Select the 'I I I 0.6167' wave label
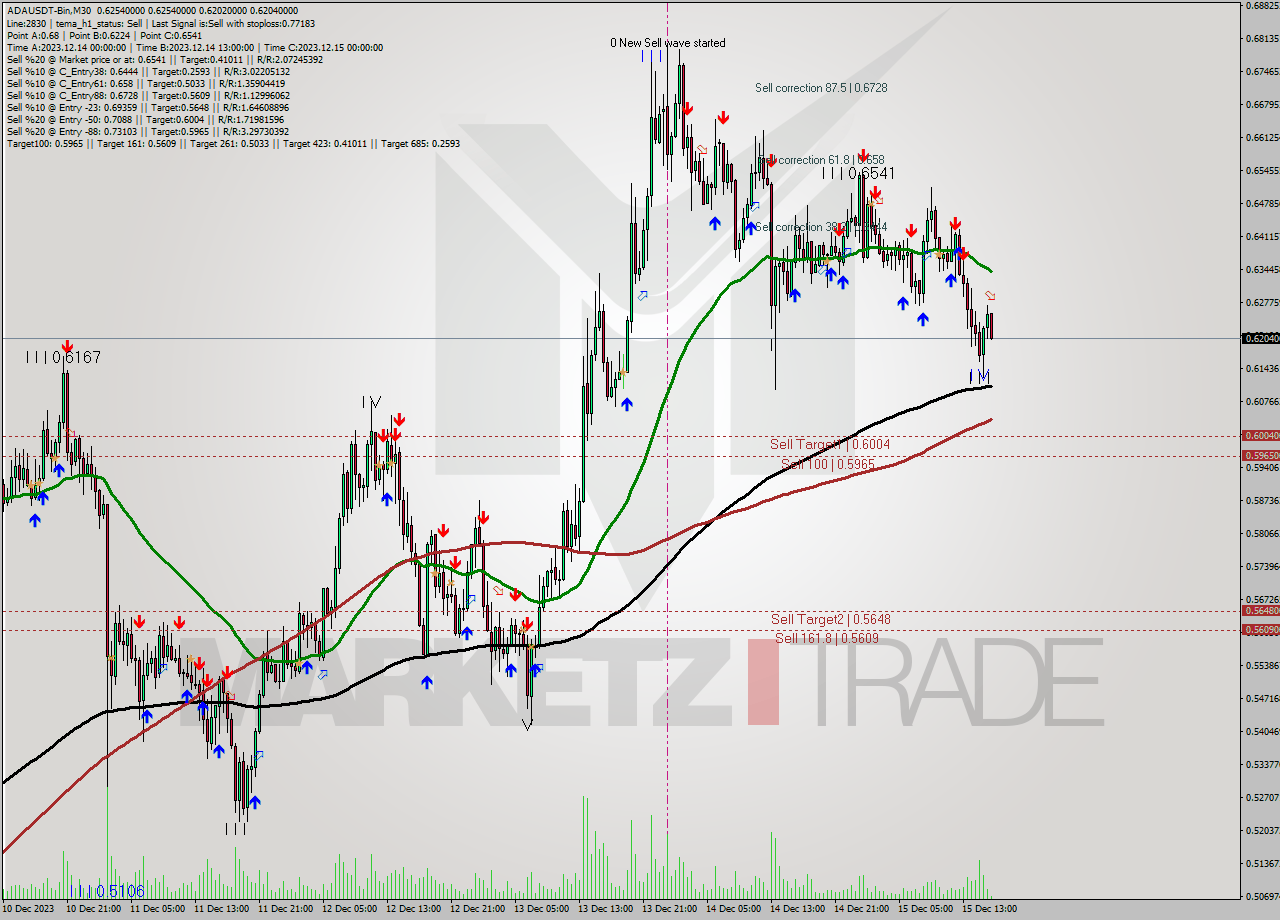 pyautogui.click(x=64, y=357)
